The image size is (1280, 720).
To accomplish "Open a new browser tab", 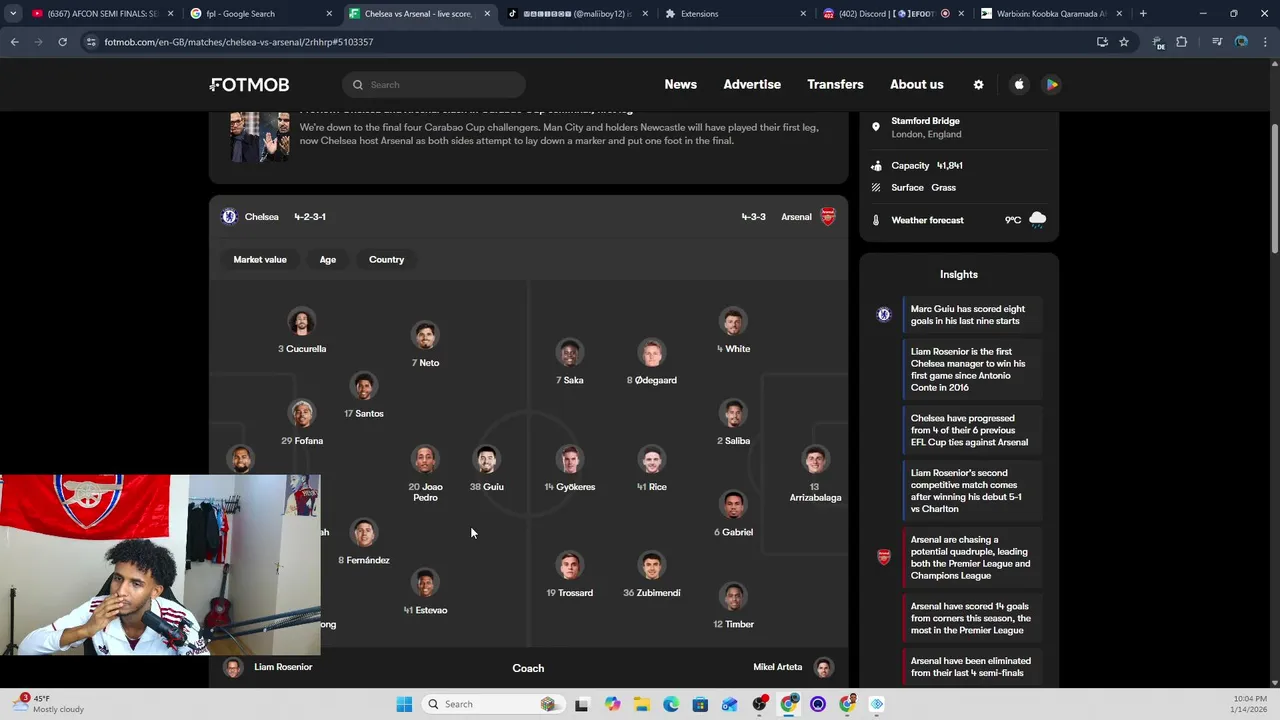I will coord(1143,14).
